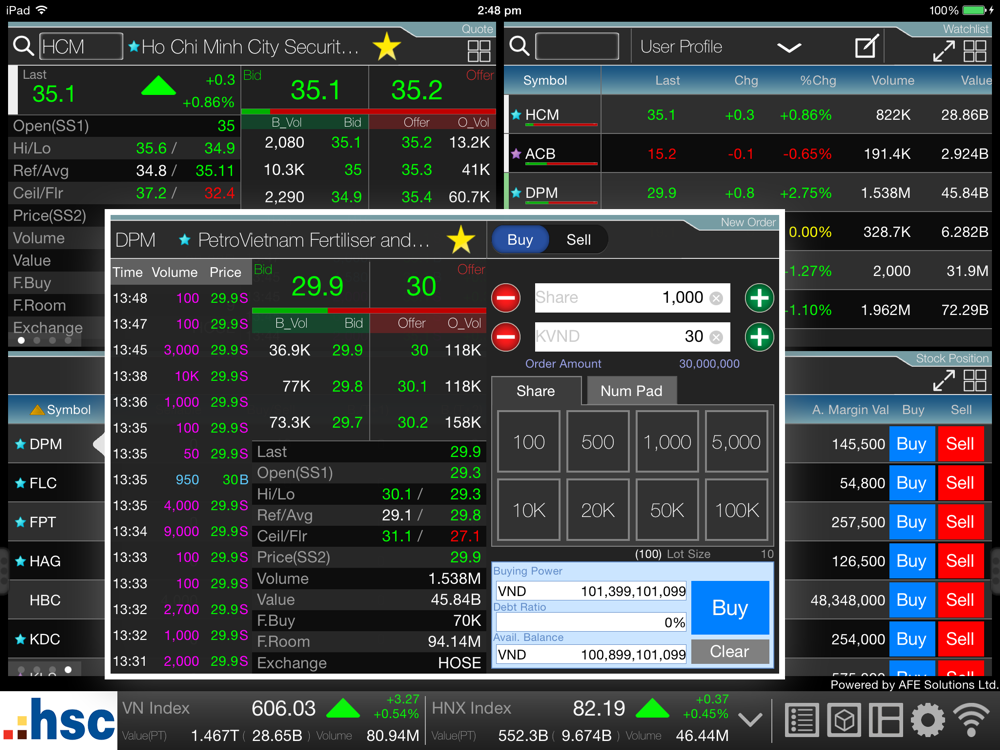Tap the Clear button in order form

tap(730, 652)
